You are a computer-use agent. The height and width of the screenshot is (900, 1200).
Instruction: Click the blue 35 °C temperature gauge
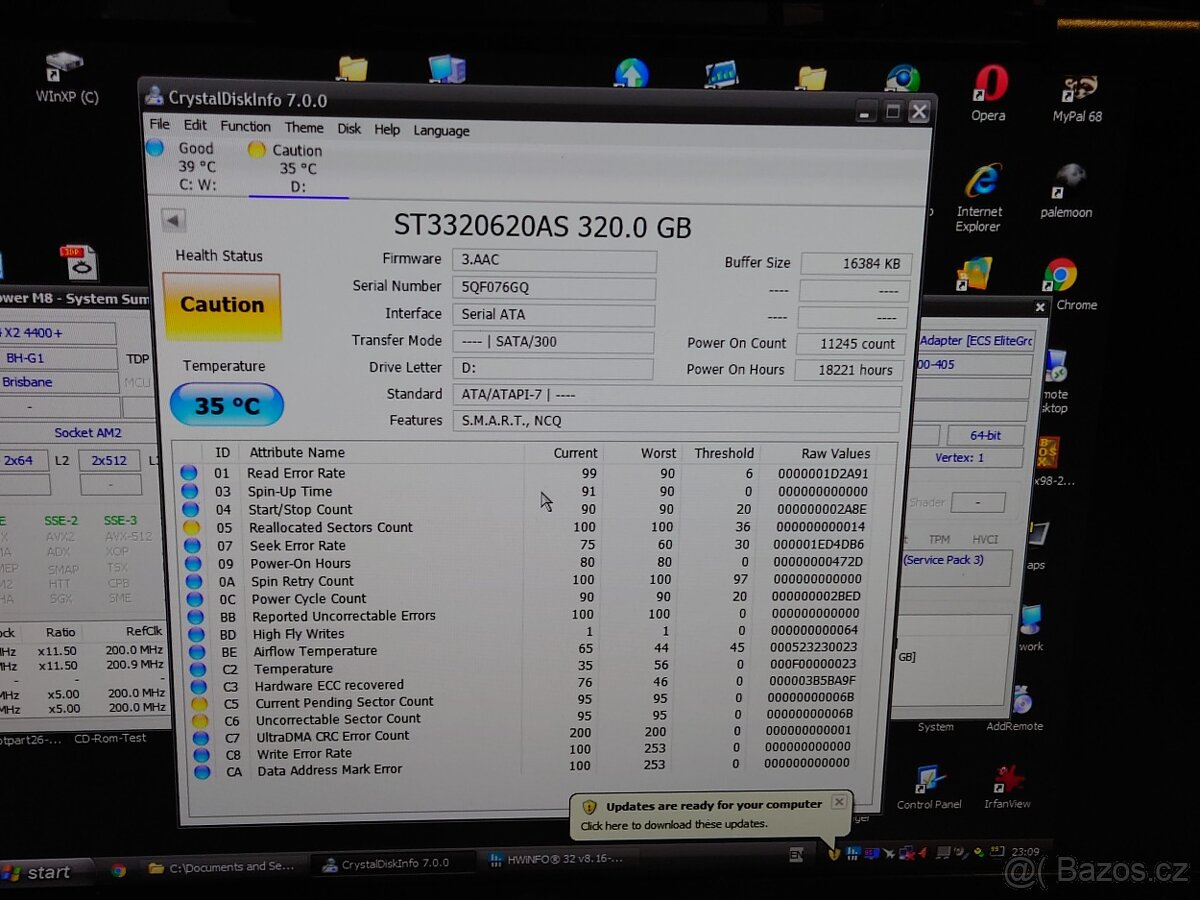[226, 405]
